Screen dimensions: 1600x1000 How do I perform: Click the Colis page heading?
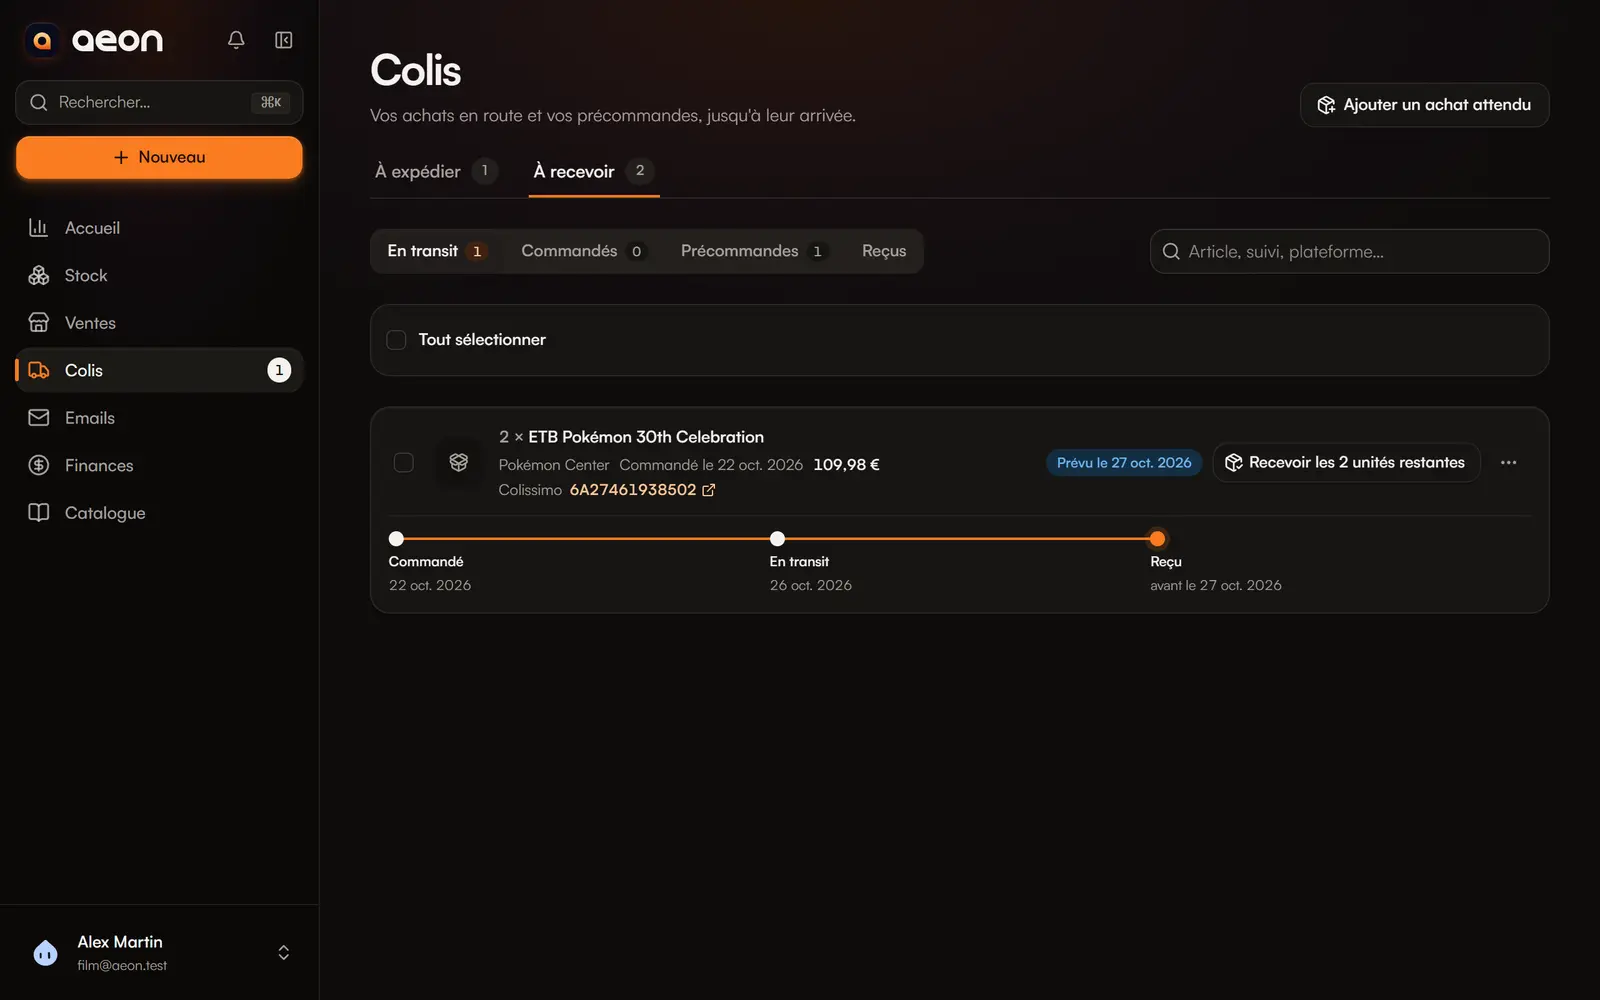point(416,70)
